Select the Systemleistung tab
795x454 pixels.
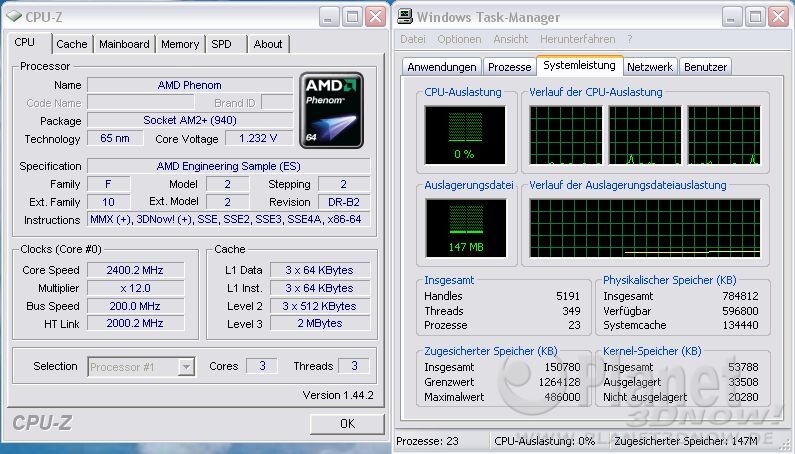point(580,65)
